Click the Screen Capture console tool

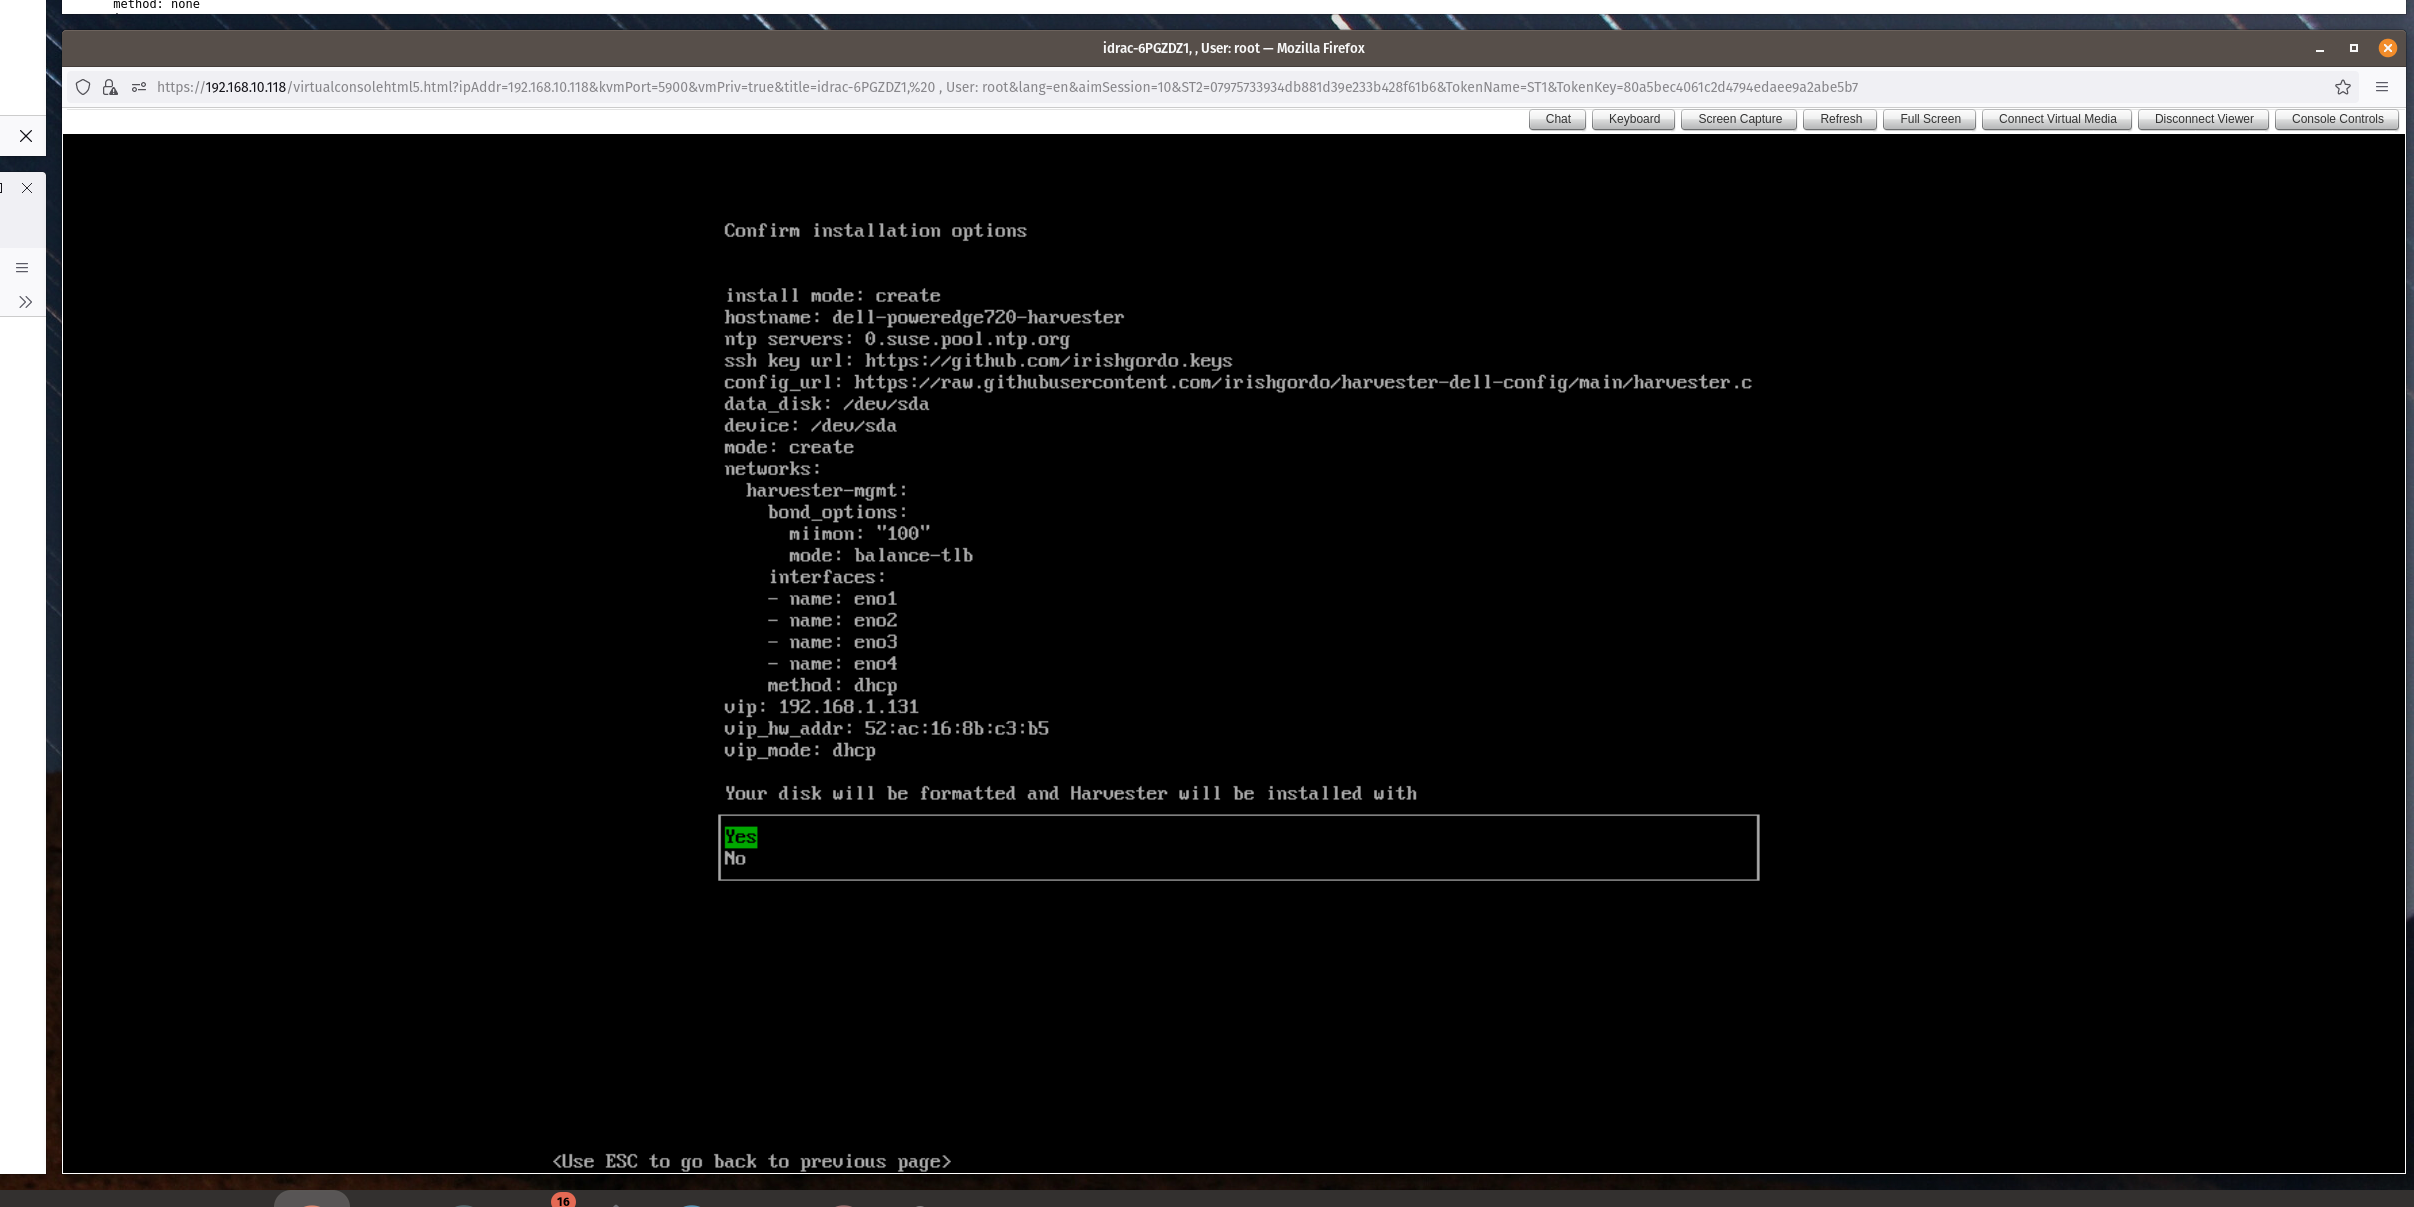coord(1739,119)
